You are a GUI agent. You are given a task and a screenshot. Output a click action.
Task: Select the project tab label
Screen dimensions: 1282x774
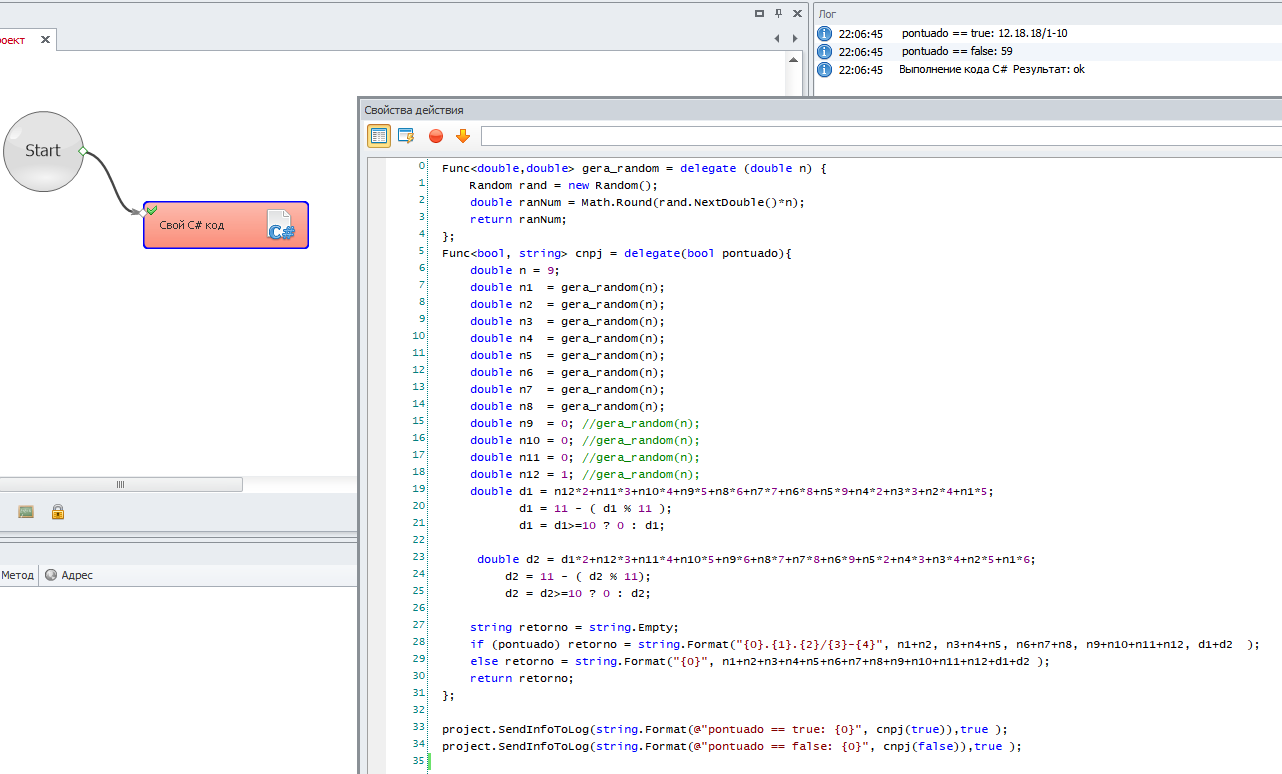(x=12, y=40)
